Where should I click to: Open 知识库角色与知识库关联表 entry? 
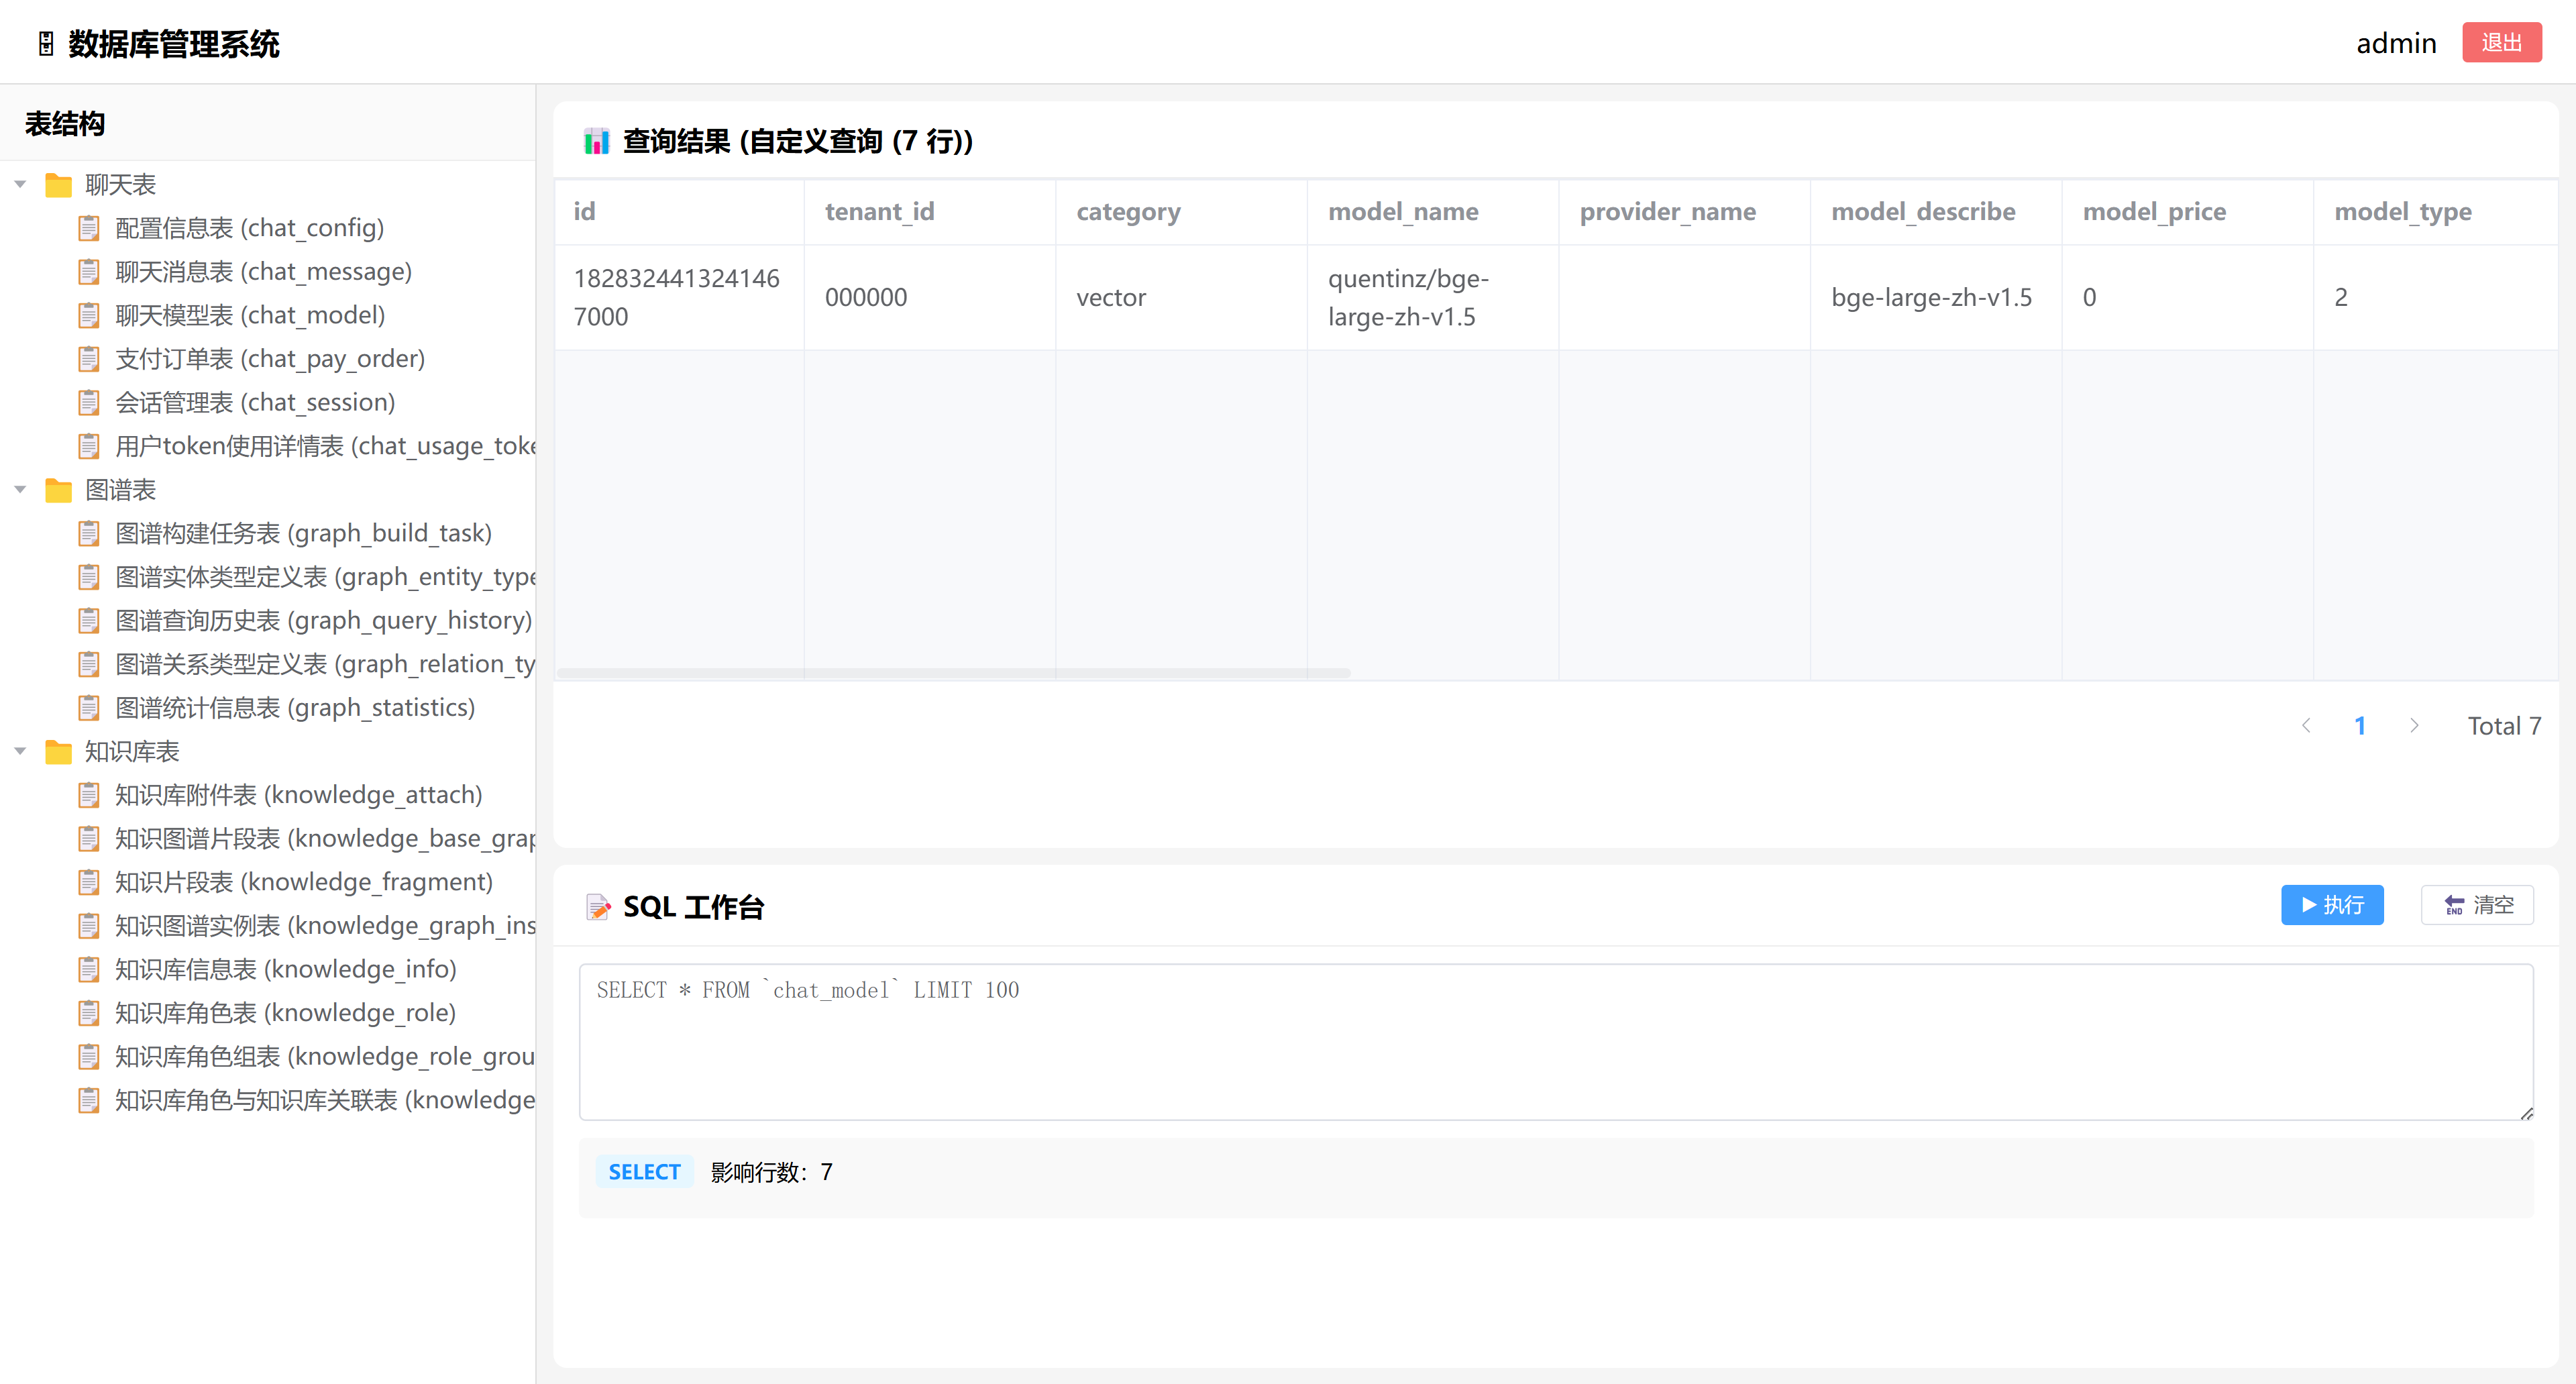click(x=326, y=1100)
